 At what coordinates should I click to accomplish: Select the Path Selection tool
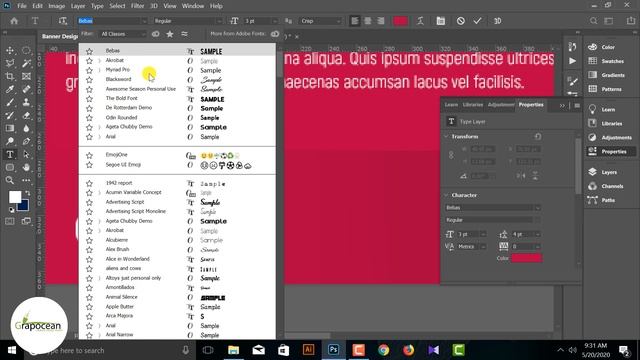[x=26, y=154]
